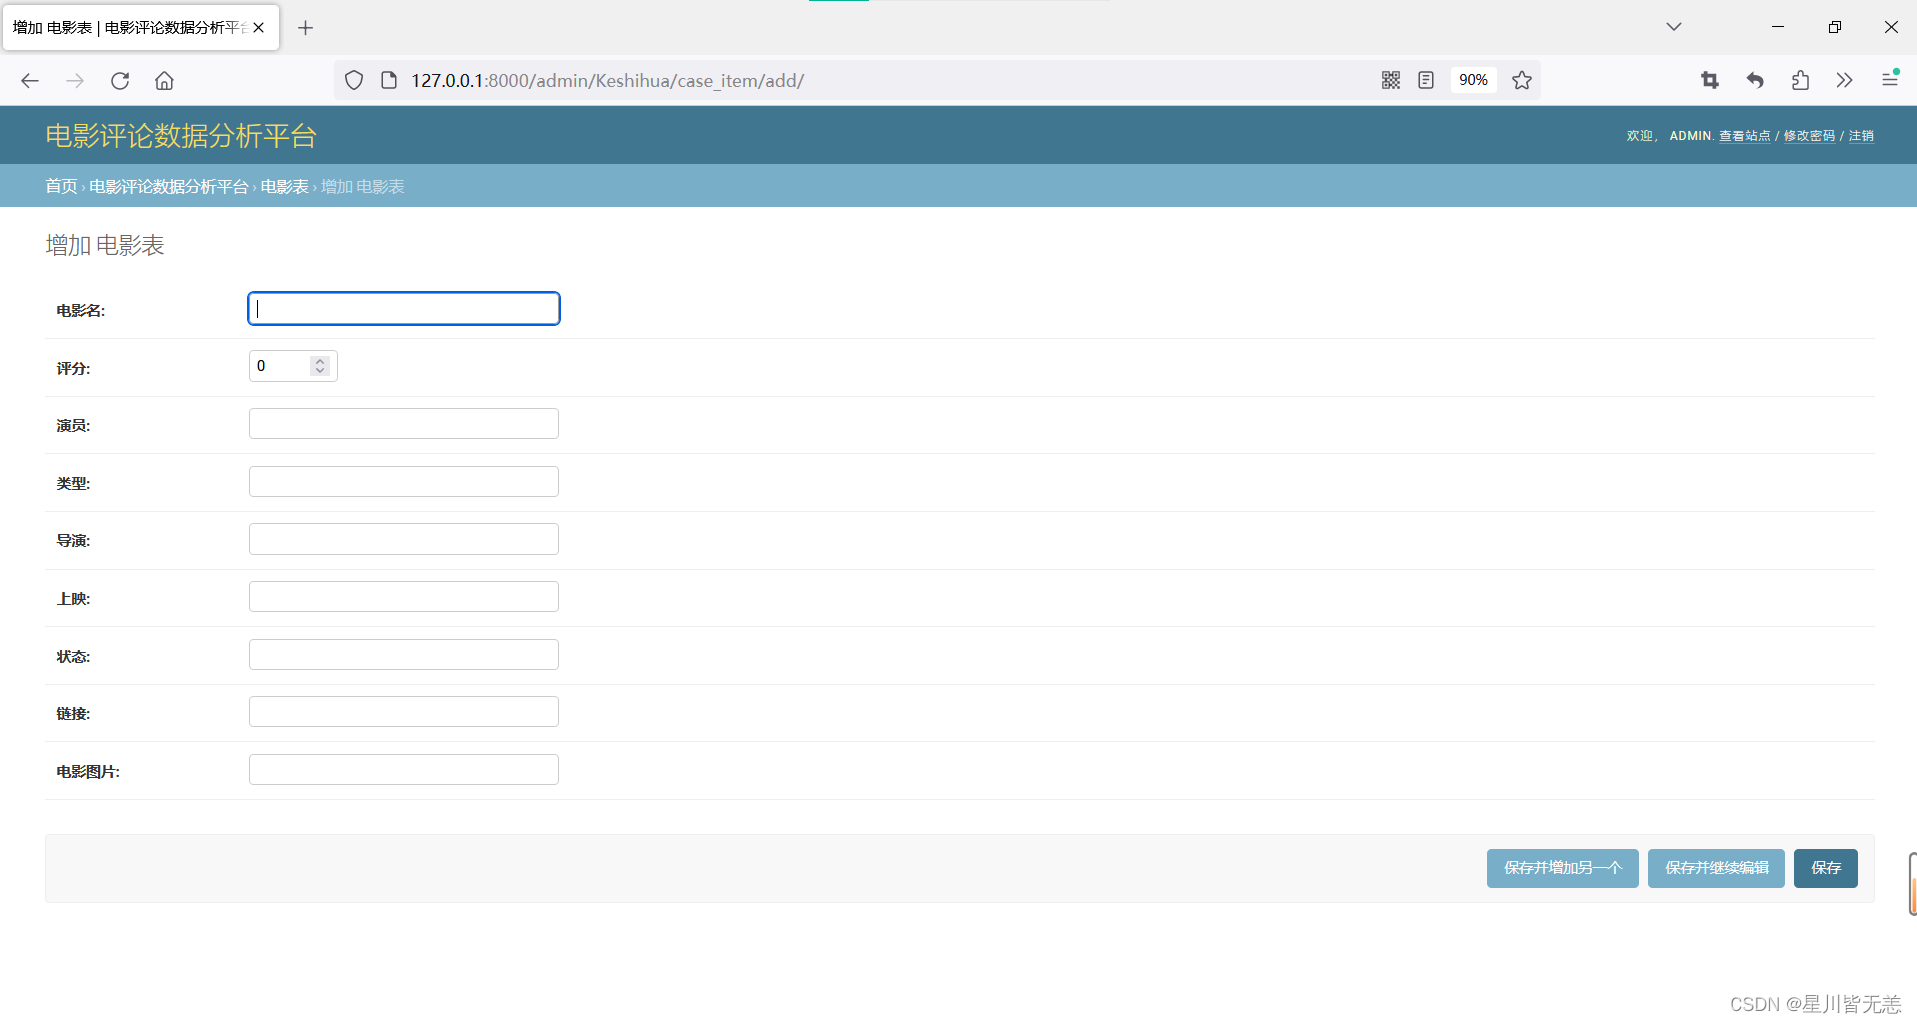Open a new browser tab
The image size is (1917, 1023).
pyautogui.click(x=306, y=28)
